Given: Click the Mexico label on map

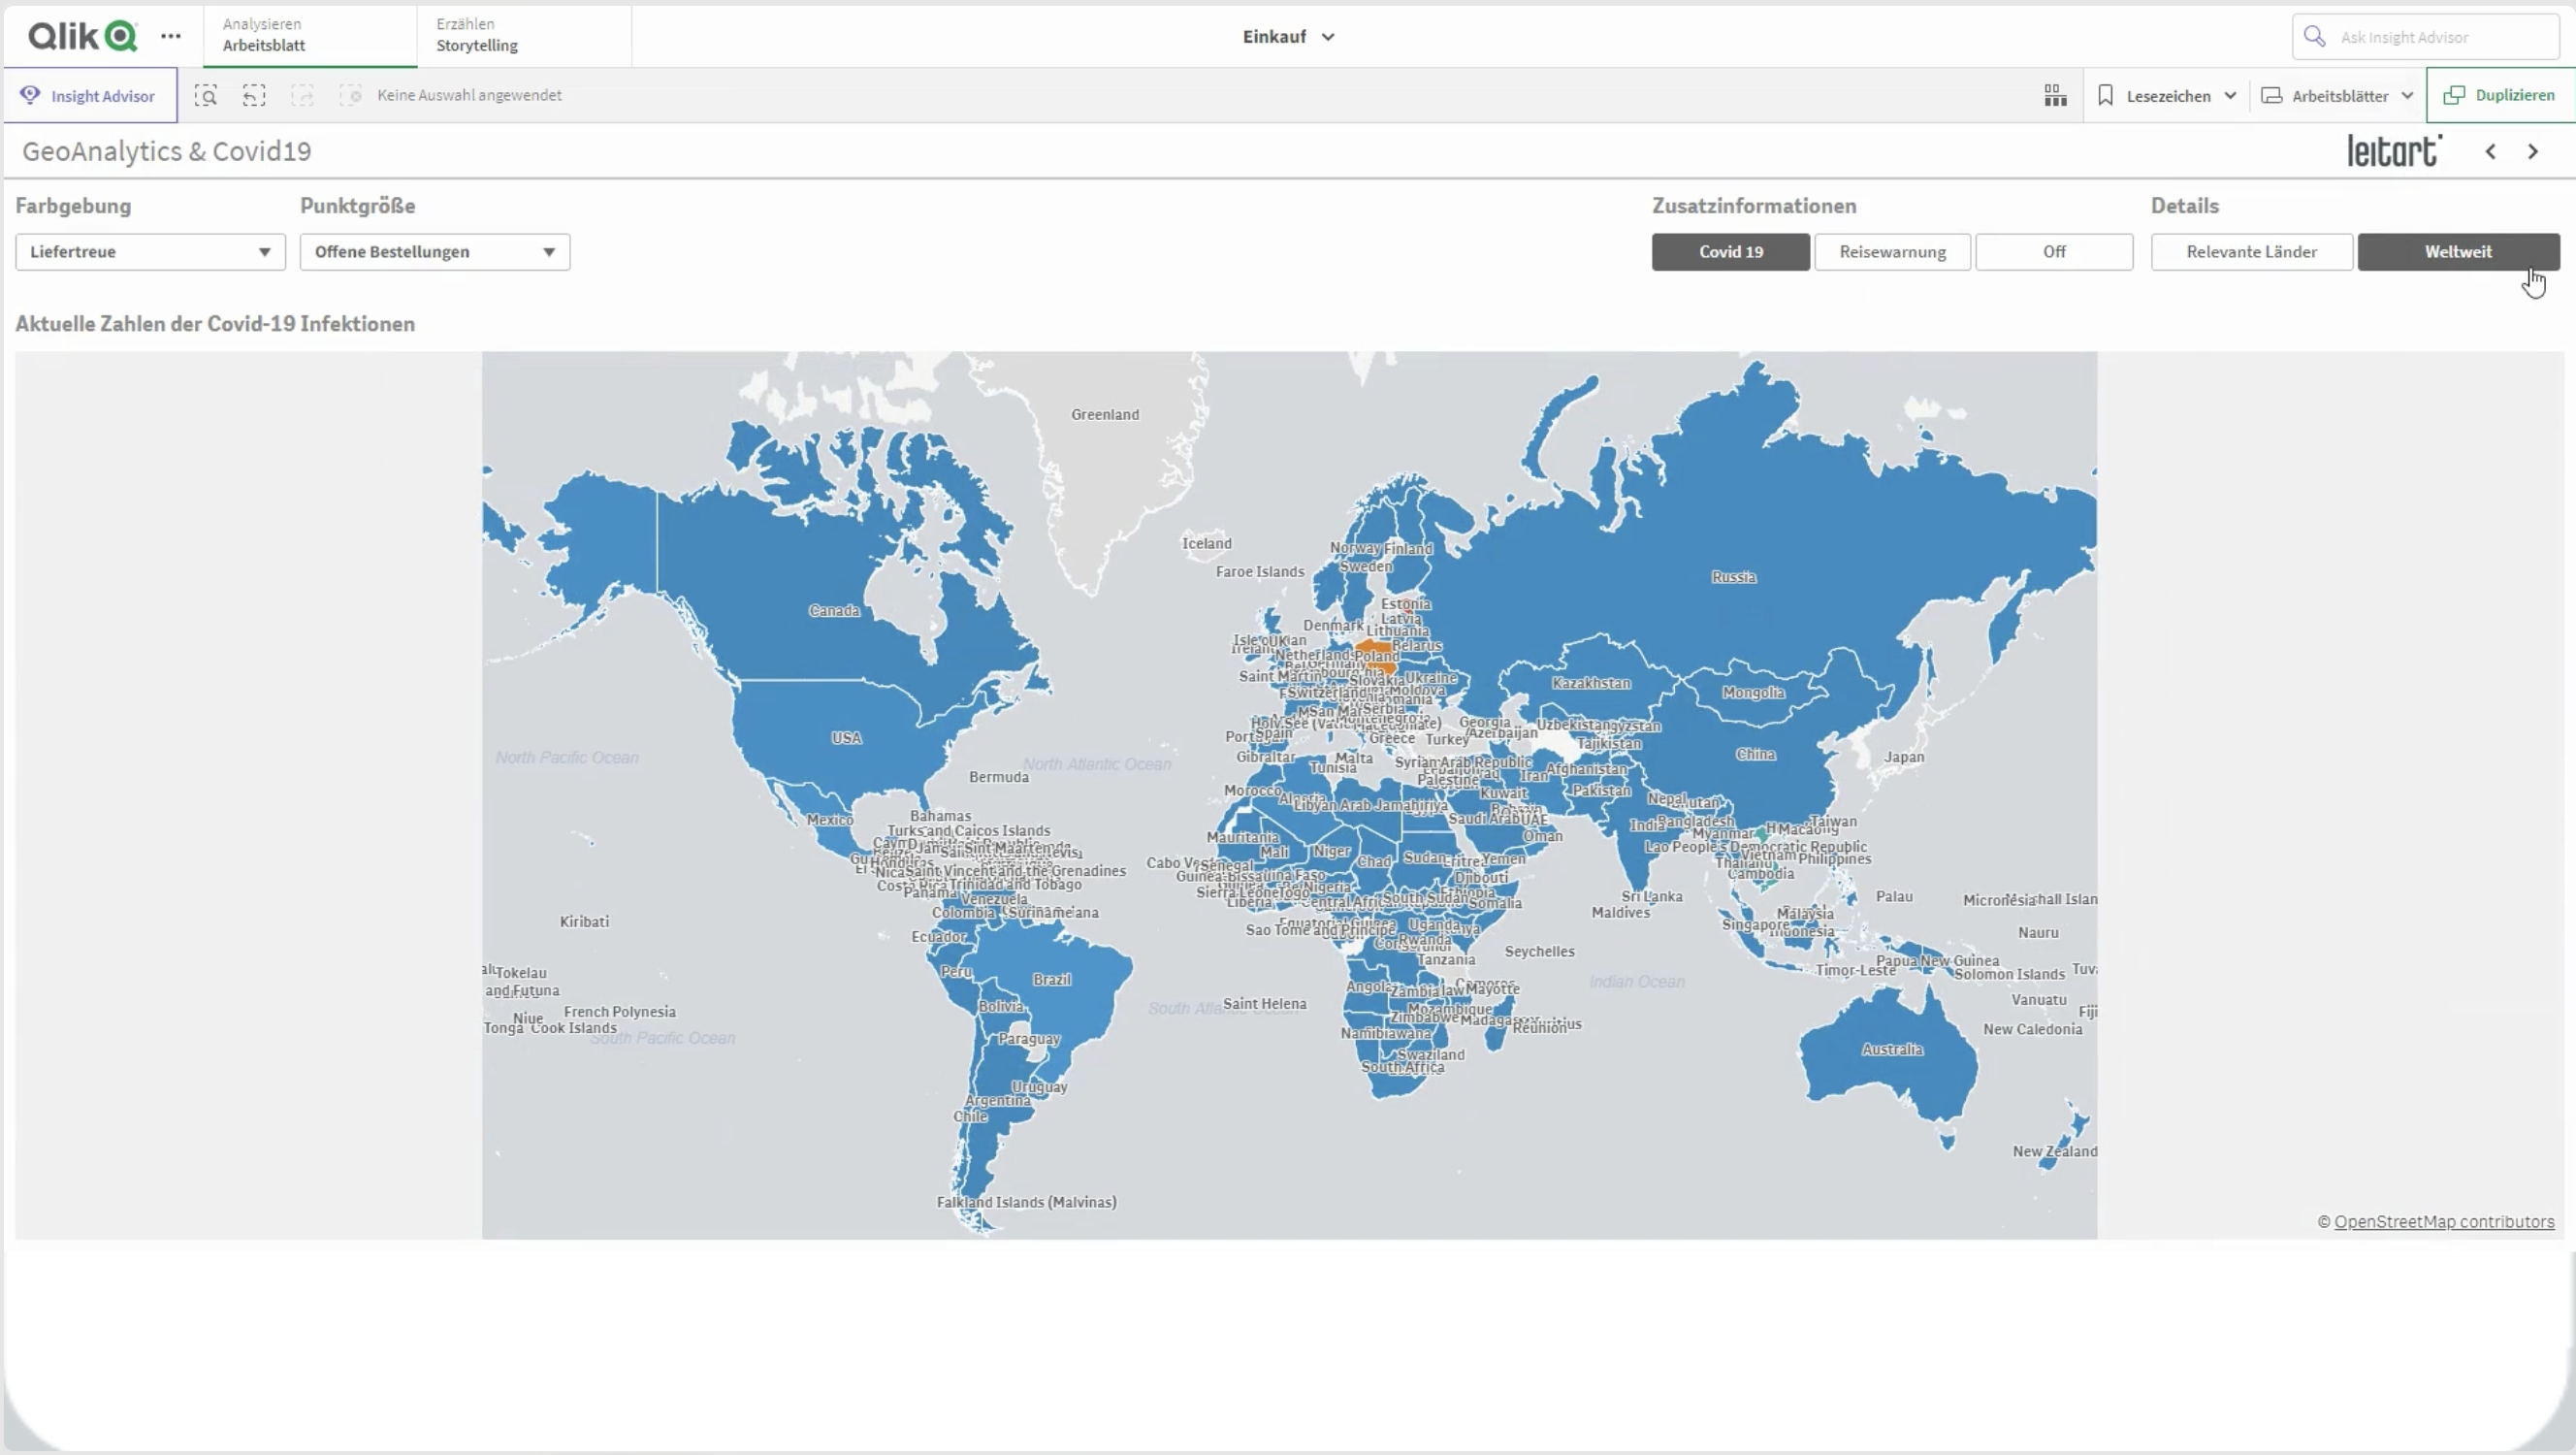Looking at the screenshot, I should click(x=830, y=819).
